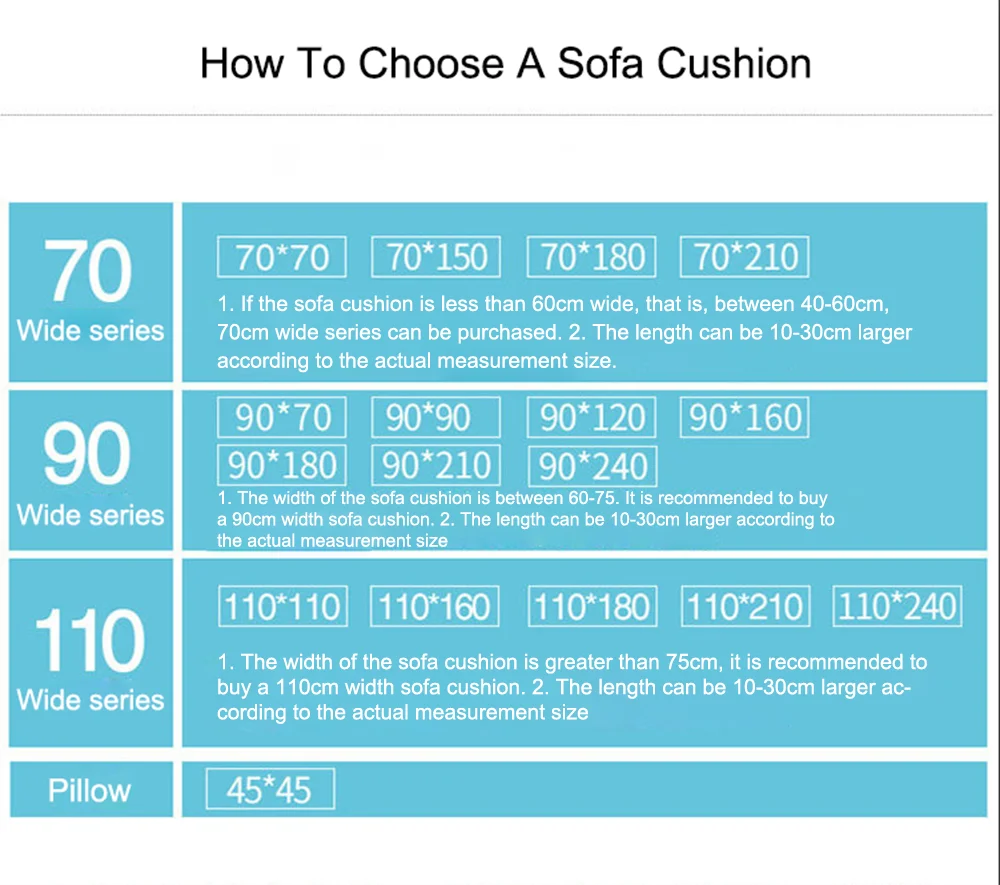The width and height of the screenshot is (1000, 885).
Task: Switch to the 110 Wide series label
Action: tap(90, 653)
